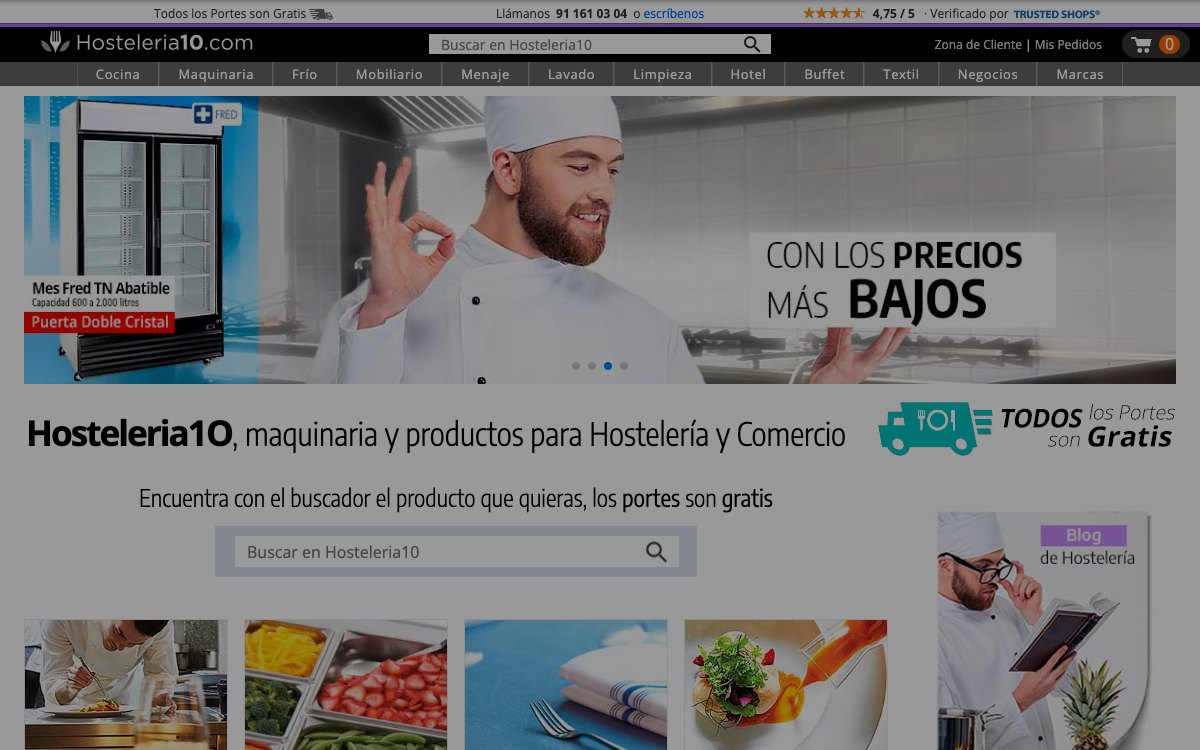The height and width of the screenshot is (750, 1200).
Task: Select the second carousel slide dot
Action: pyautogui.click(x=592, y=366)
